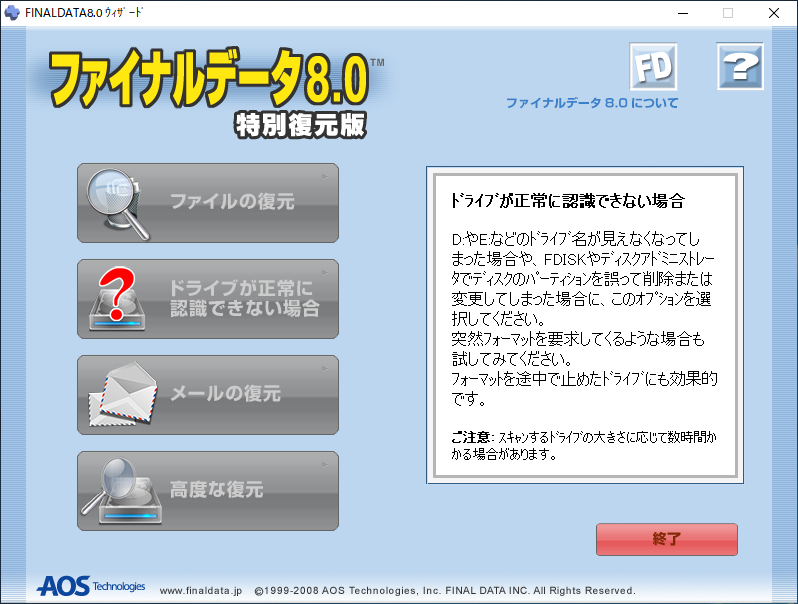798x604 pixels.
Task: Click the red 終了 button
Action: (x=667, y=539)
